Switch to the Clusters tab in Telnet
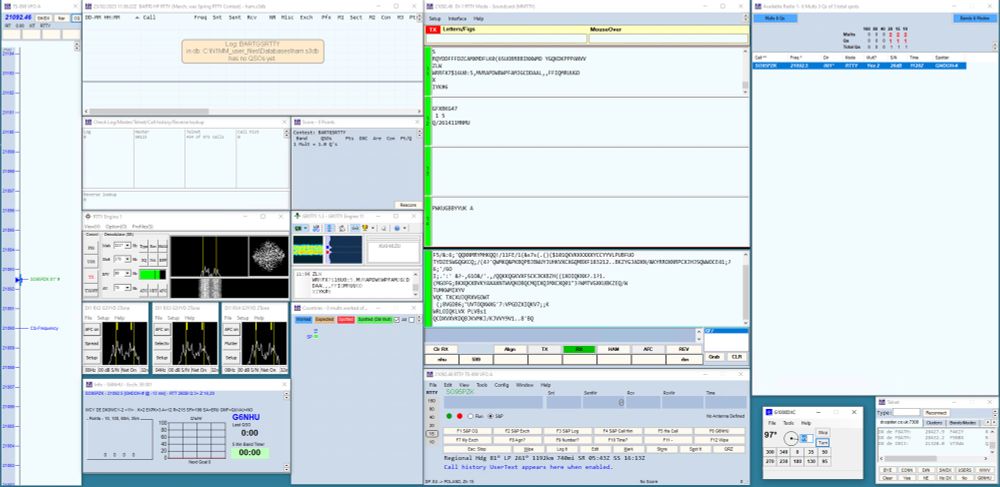Image resolution: width=1000 pixels, height=487 pixels. coord(934,423)
